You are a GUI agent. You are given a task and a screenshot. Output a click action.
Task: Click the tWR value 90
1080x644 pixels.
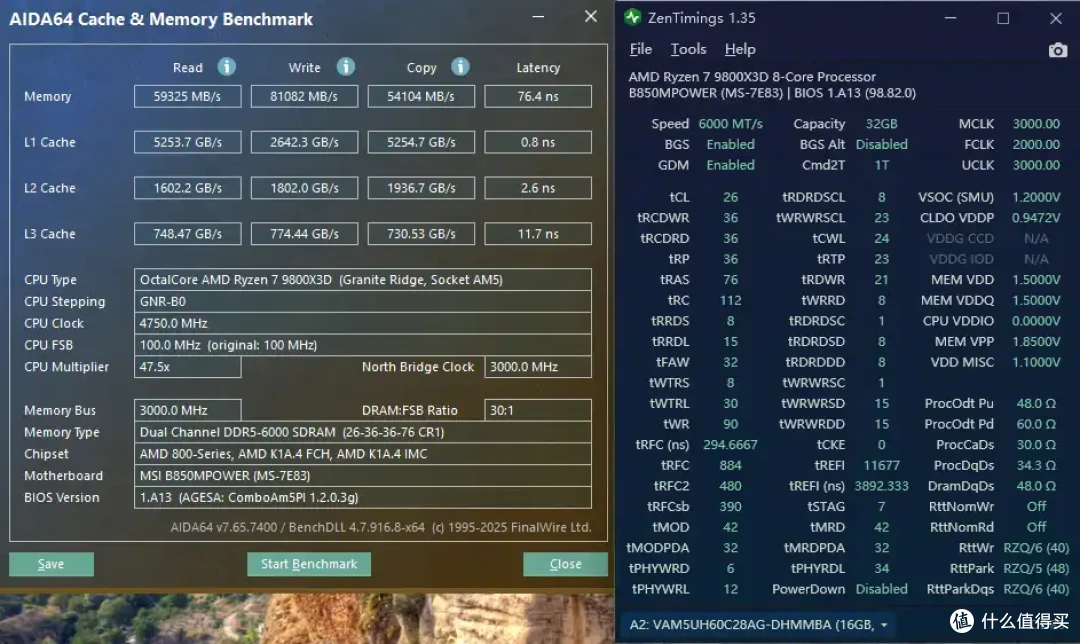pos(730,424)
